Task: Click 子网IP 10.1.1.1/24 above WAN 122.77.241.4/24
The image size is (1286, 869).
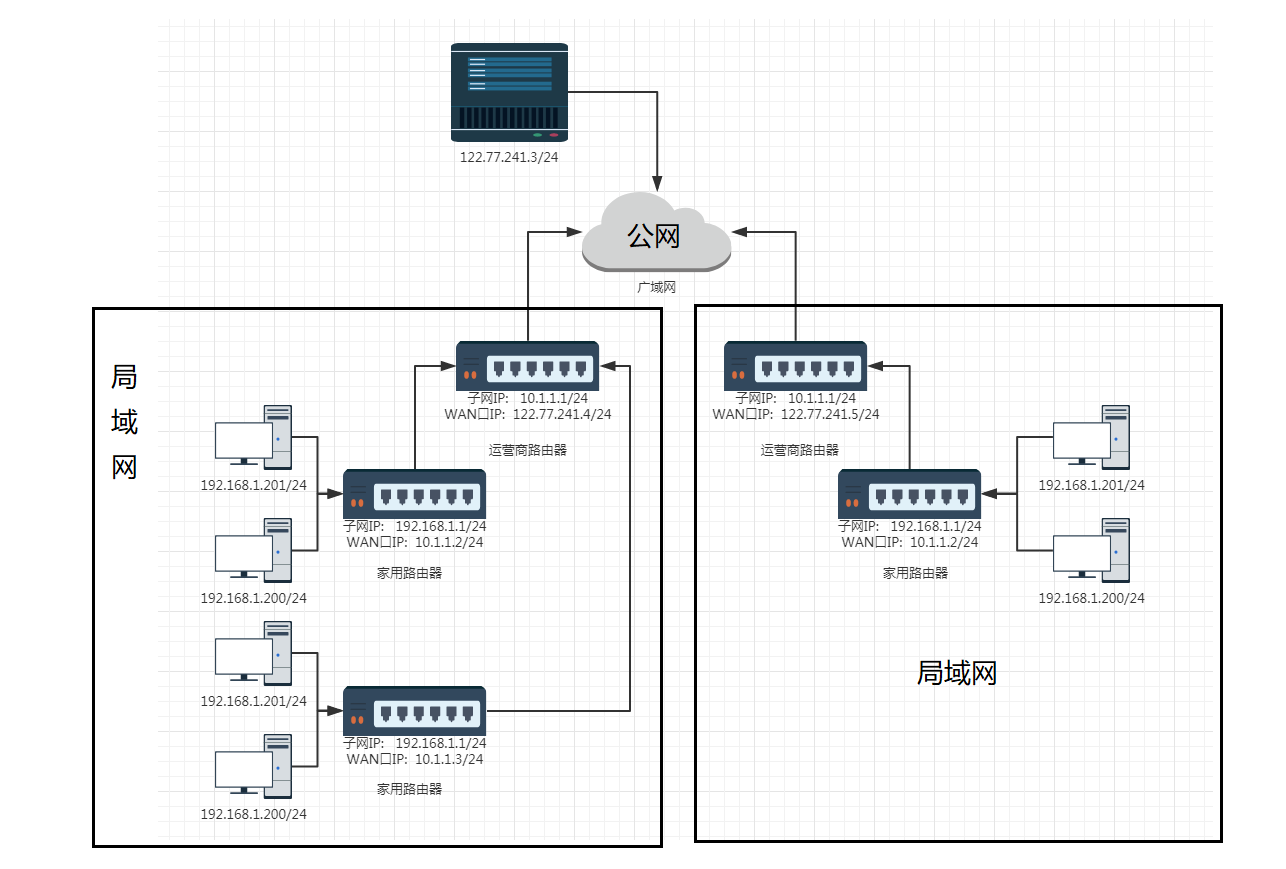Action: pyautogui.click(x=527, y=398)
